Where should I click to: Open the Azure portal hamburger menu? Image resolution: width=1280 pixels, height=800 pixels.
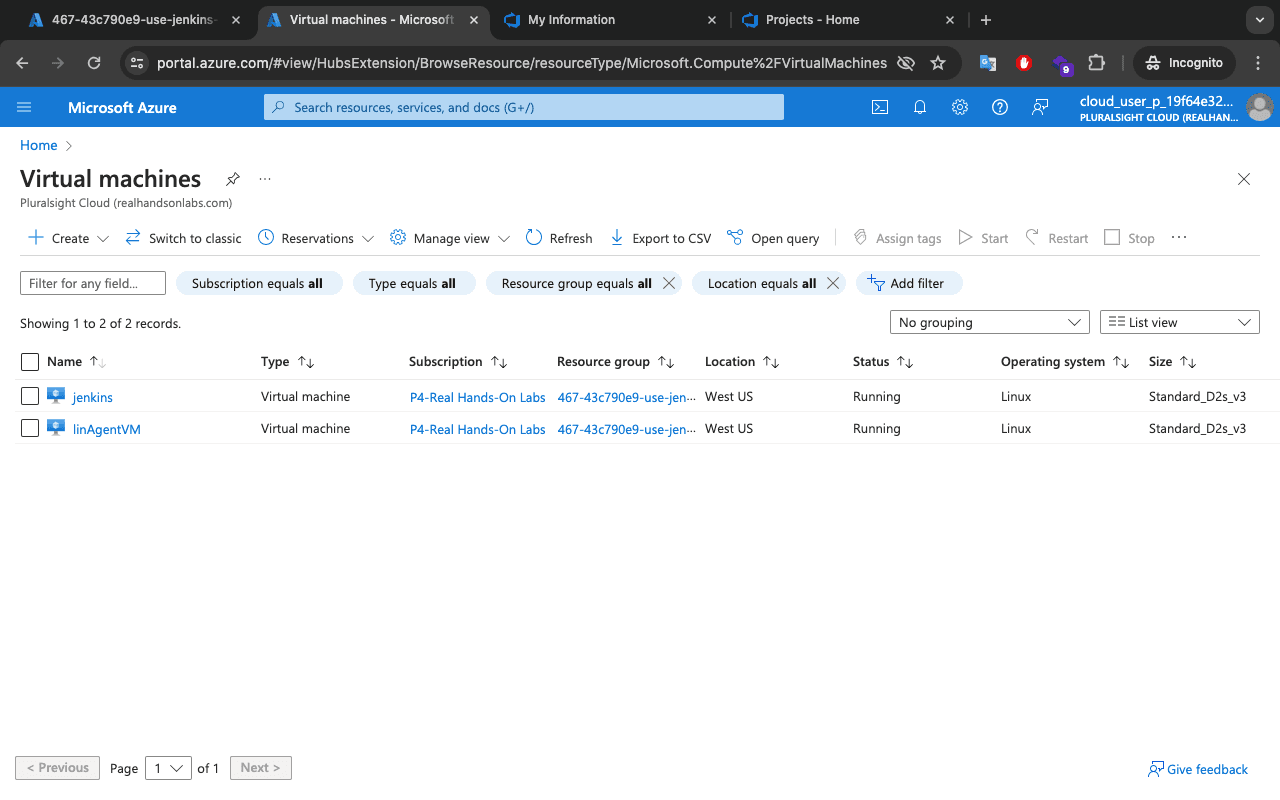pyautogui.click(x=25, y=107)
